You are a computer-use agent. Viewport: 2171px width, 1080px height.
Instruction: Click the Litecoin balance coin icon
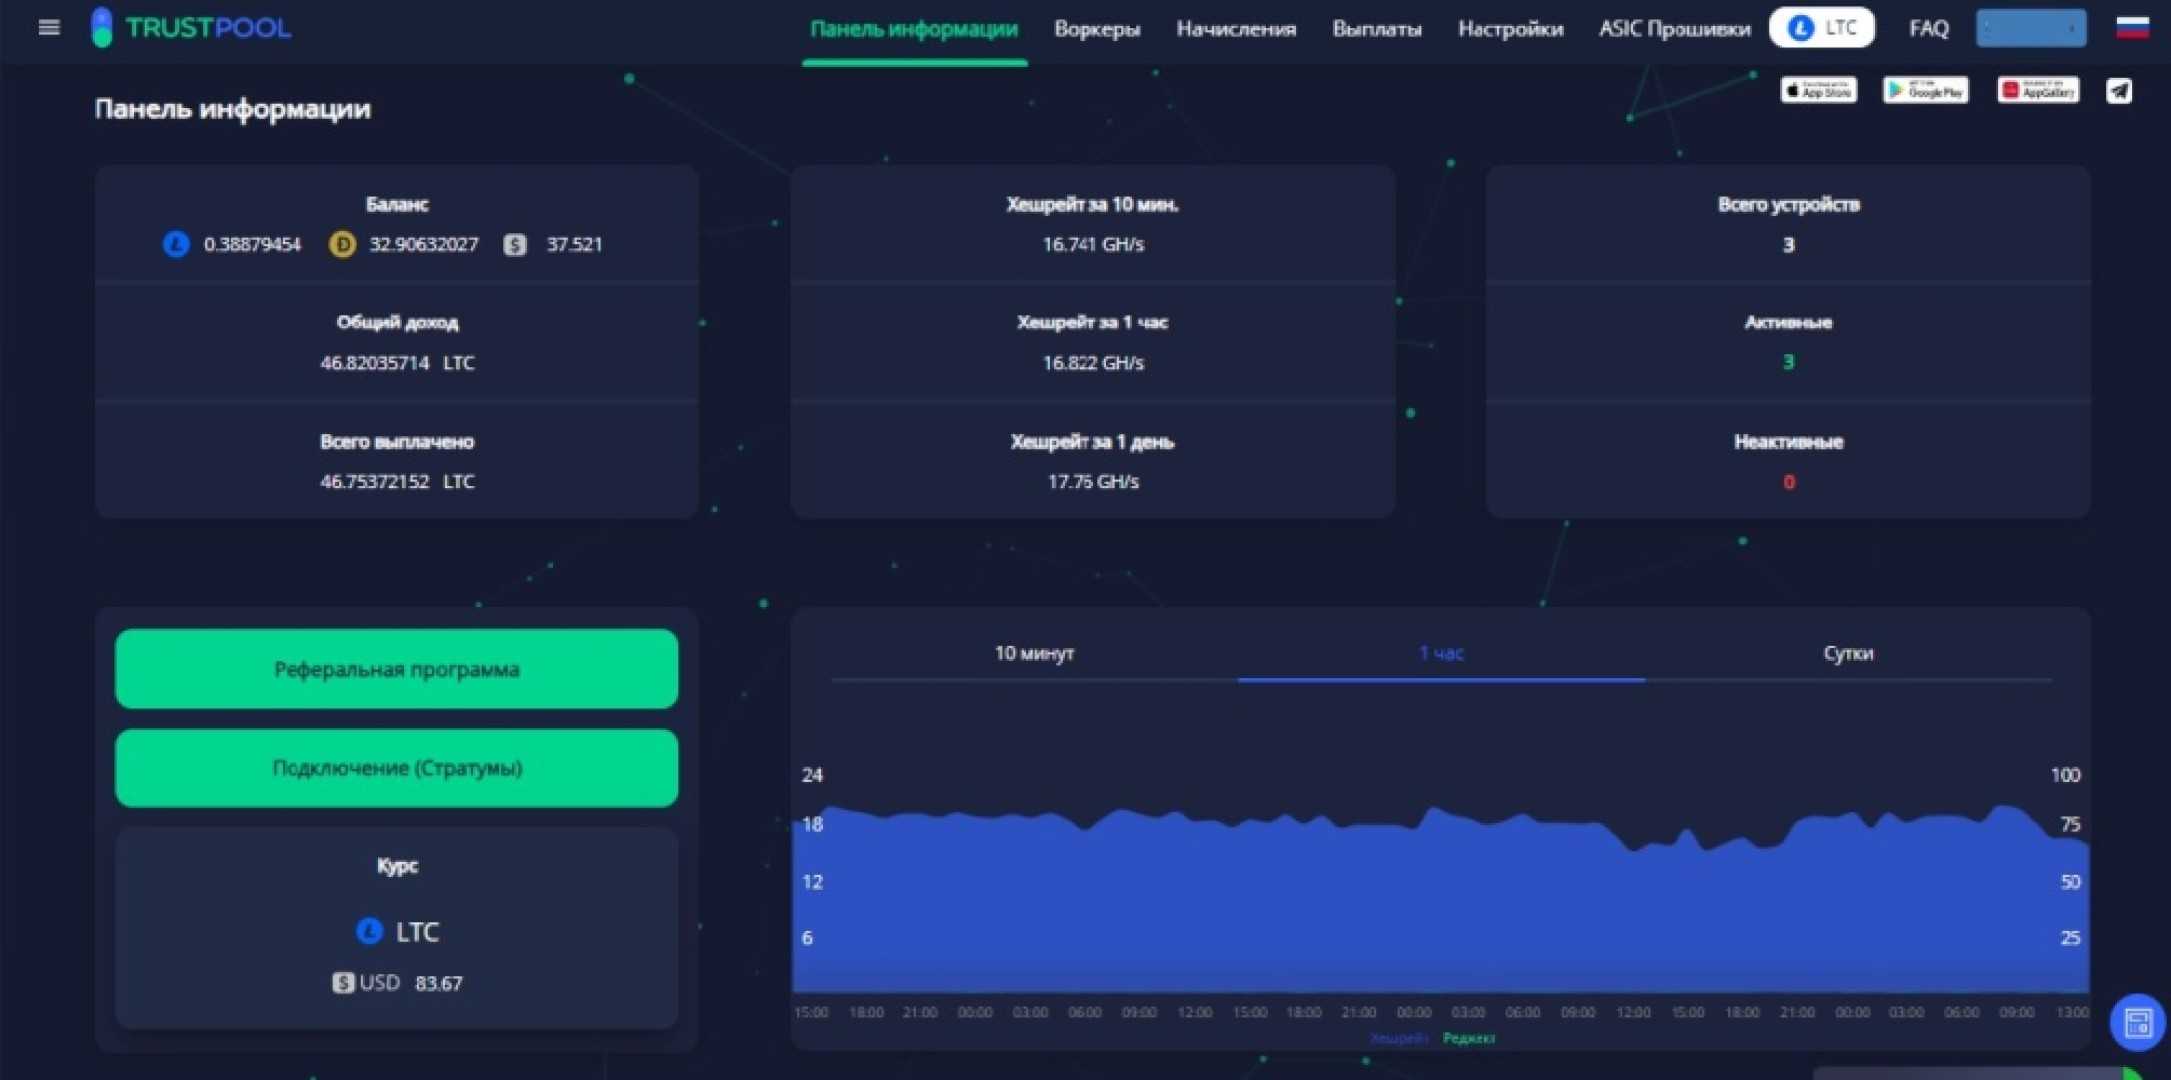(x=176, y=244)
